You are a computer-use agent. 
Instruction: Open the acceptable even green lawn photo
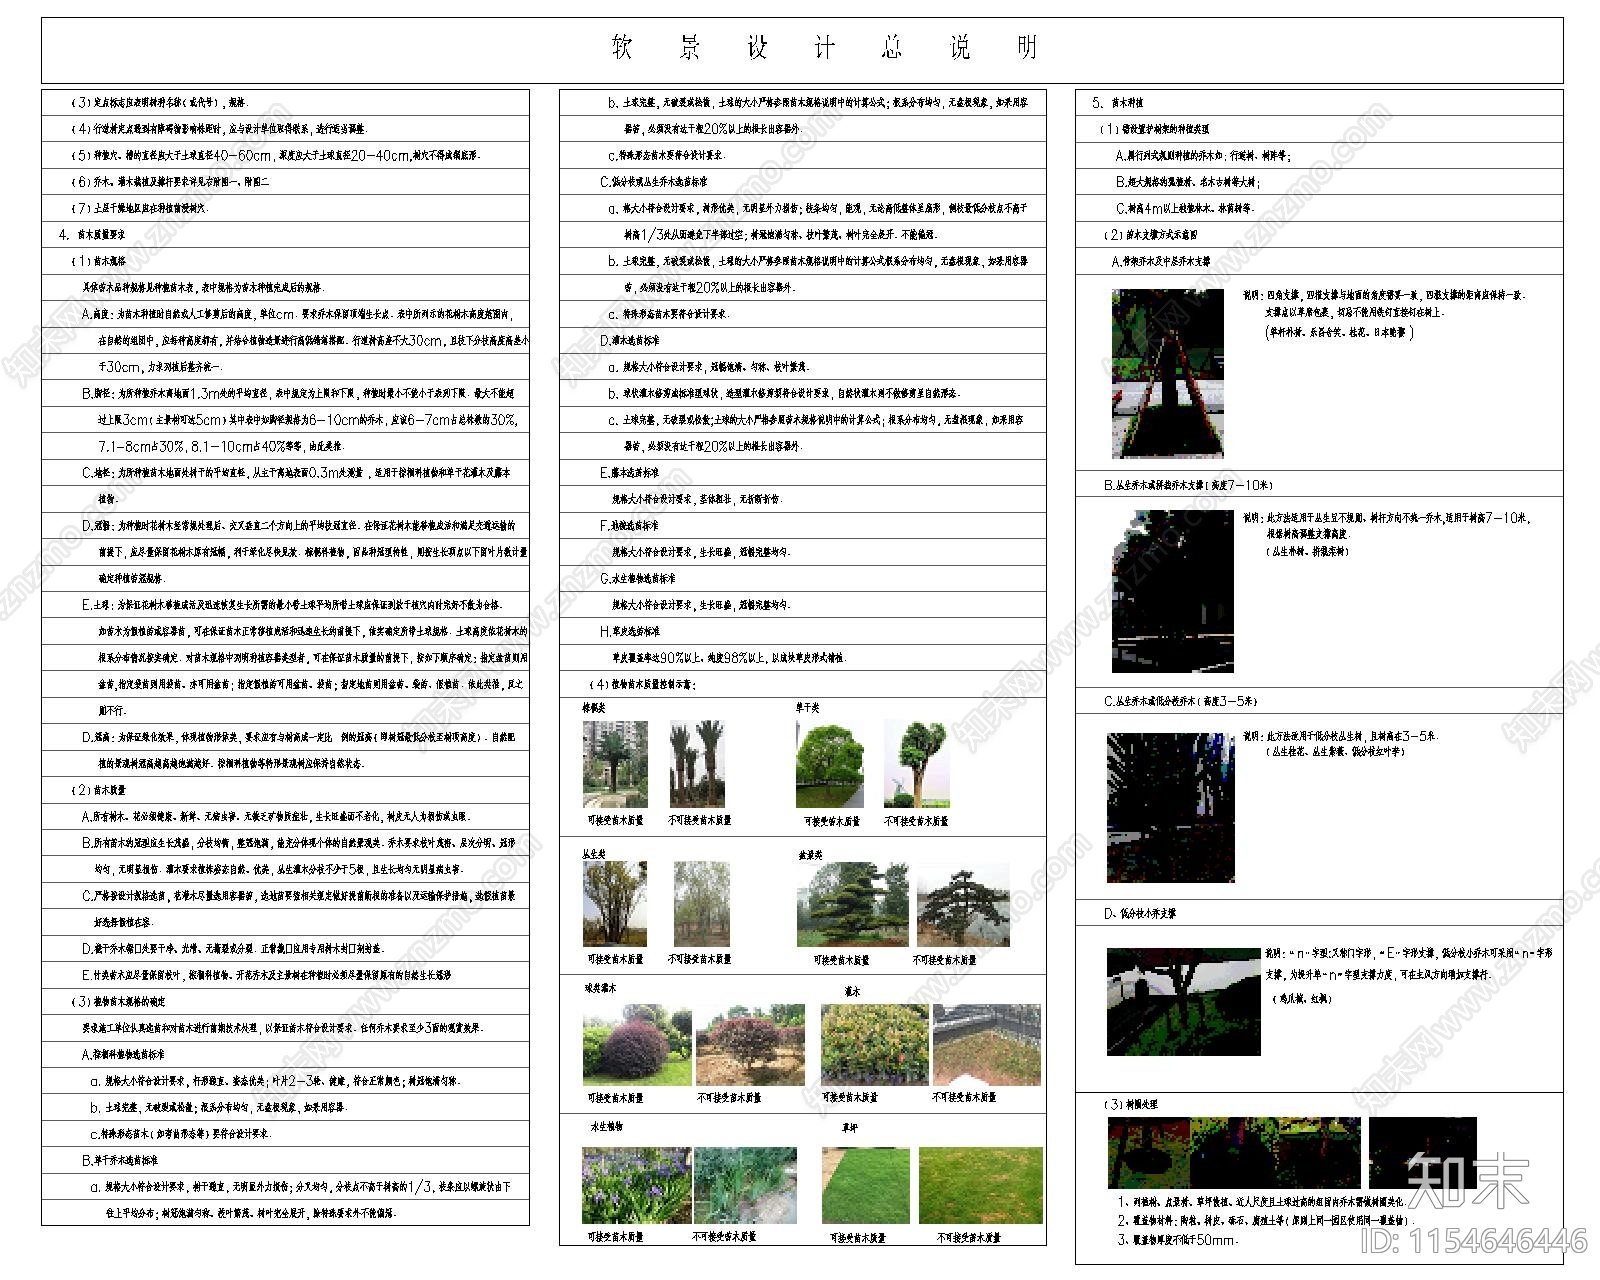point(867,1185)
